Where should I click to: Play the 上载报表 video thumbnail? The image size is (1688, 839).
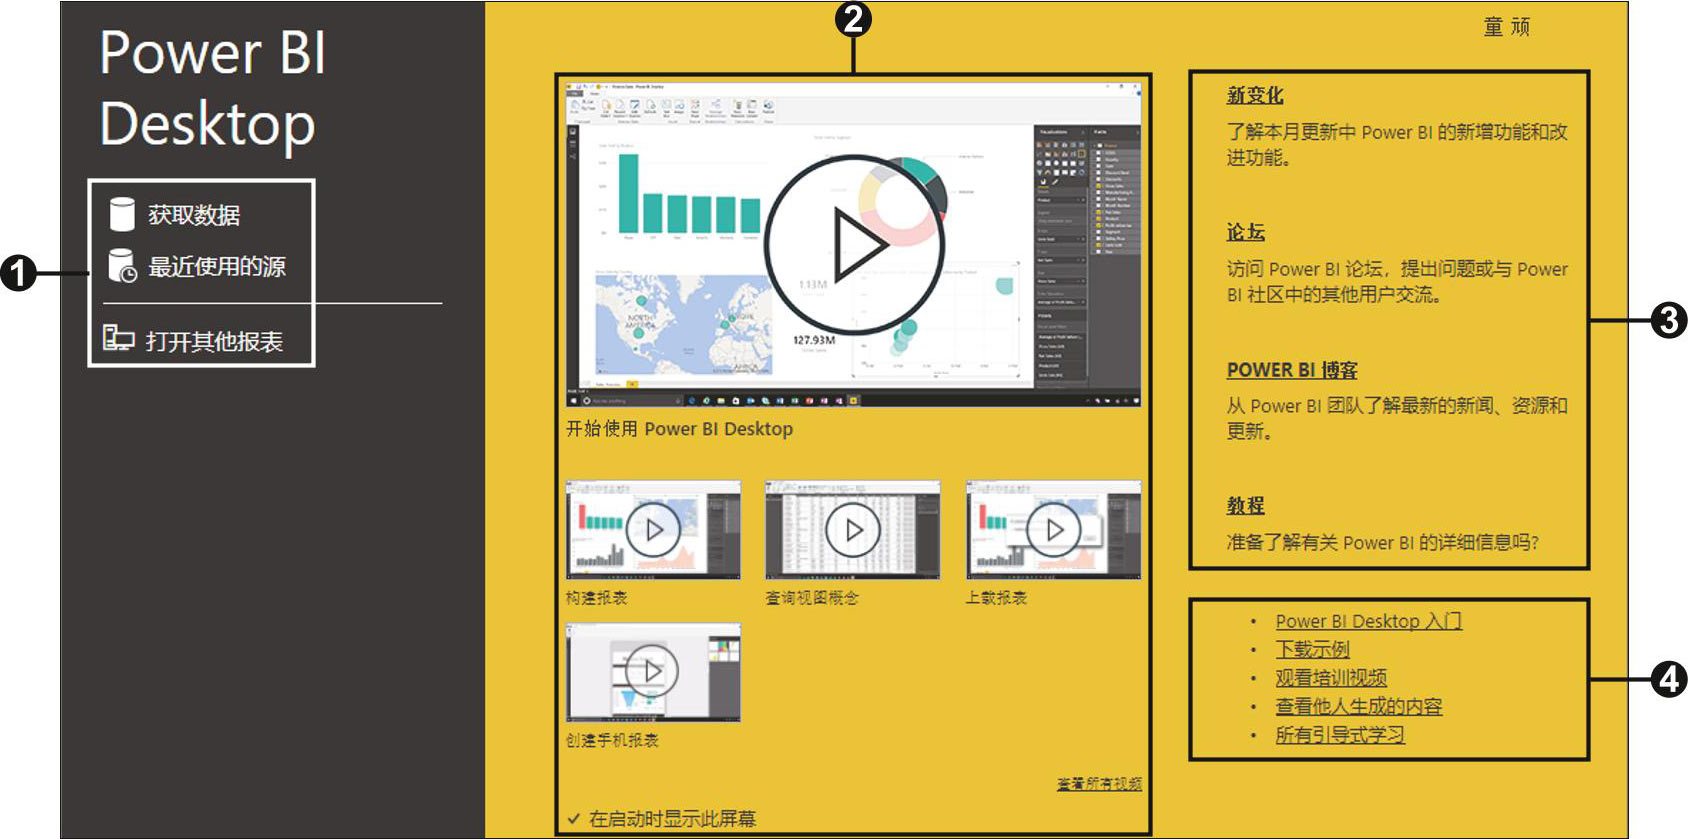[1054, 530]
